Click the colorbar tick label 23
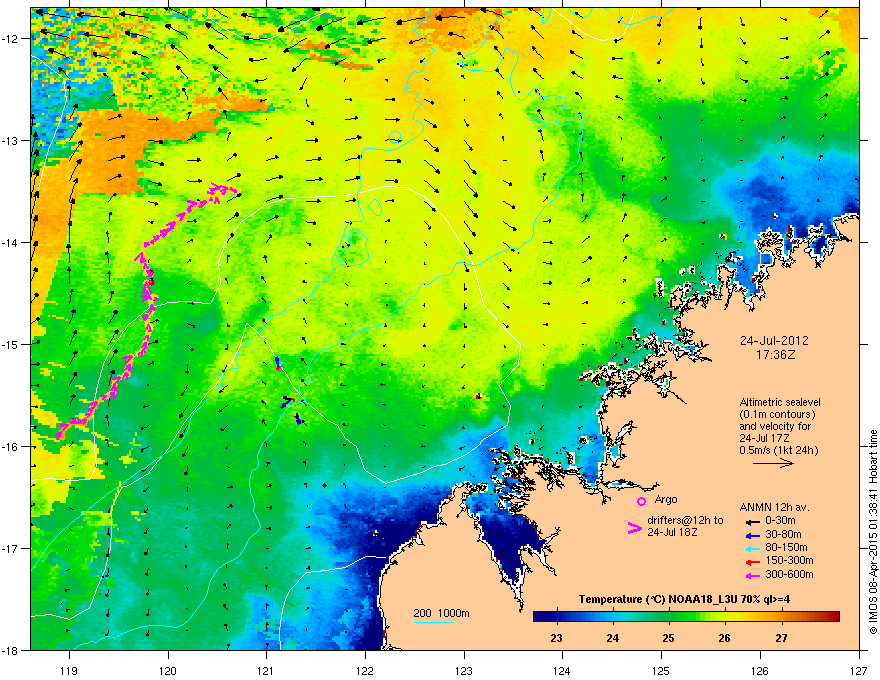This screenshot has height=680, width=880. point(556,638)
